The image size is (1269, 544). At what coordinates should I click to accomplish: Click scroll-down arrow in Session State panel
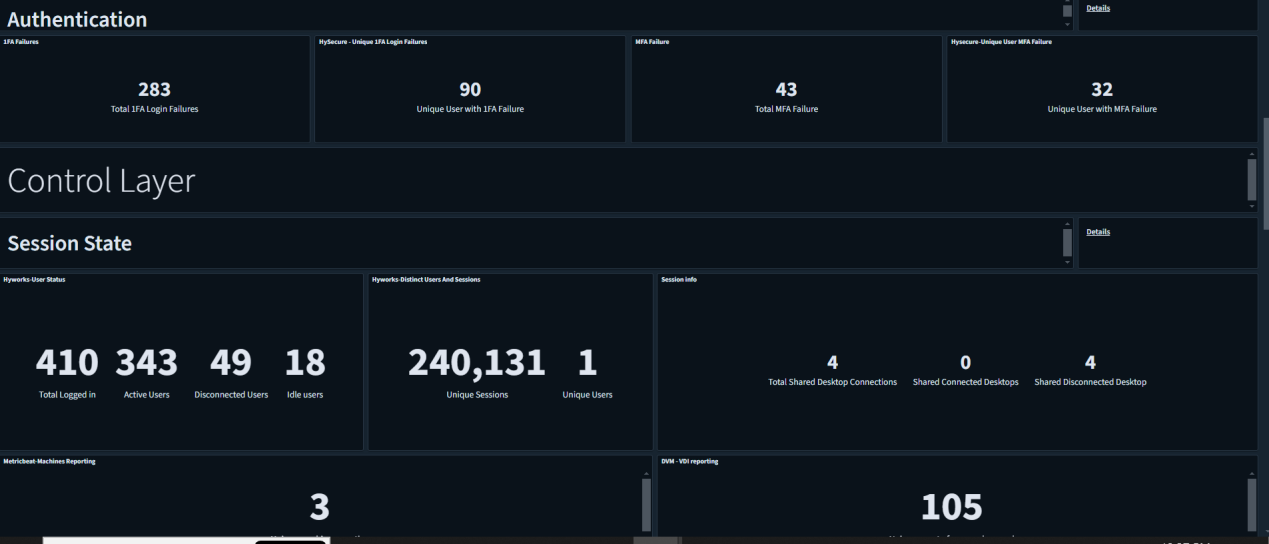(x=1067, y=262)
